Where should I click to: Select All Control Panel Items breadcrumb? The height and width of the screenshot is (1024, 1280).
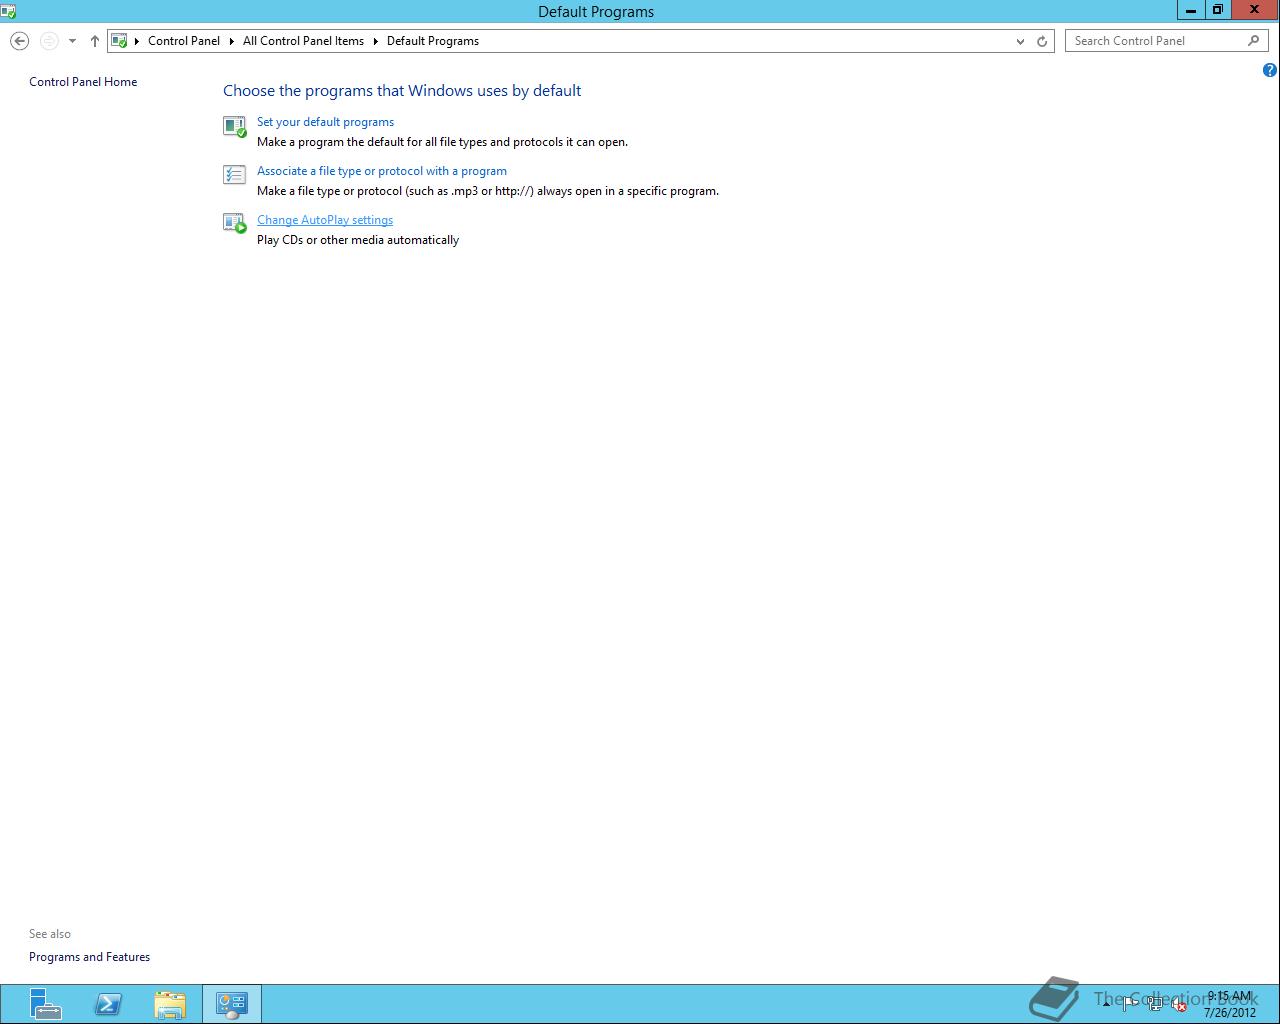(x=303, y=41)
